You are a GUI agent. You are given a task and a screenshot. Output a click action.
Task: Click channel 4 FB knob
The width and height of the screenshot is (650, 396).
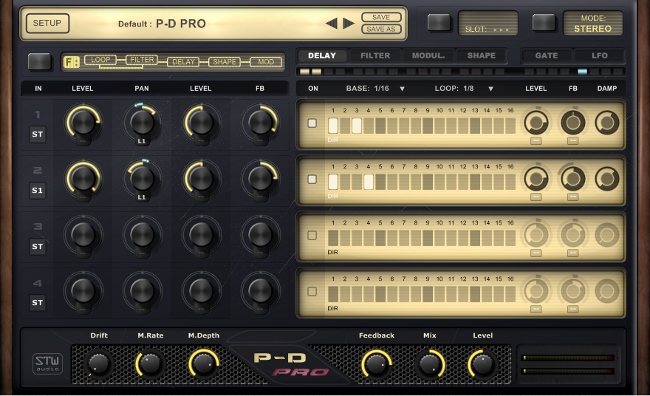pyautogui.click(x=260, y=290)
